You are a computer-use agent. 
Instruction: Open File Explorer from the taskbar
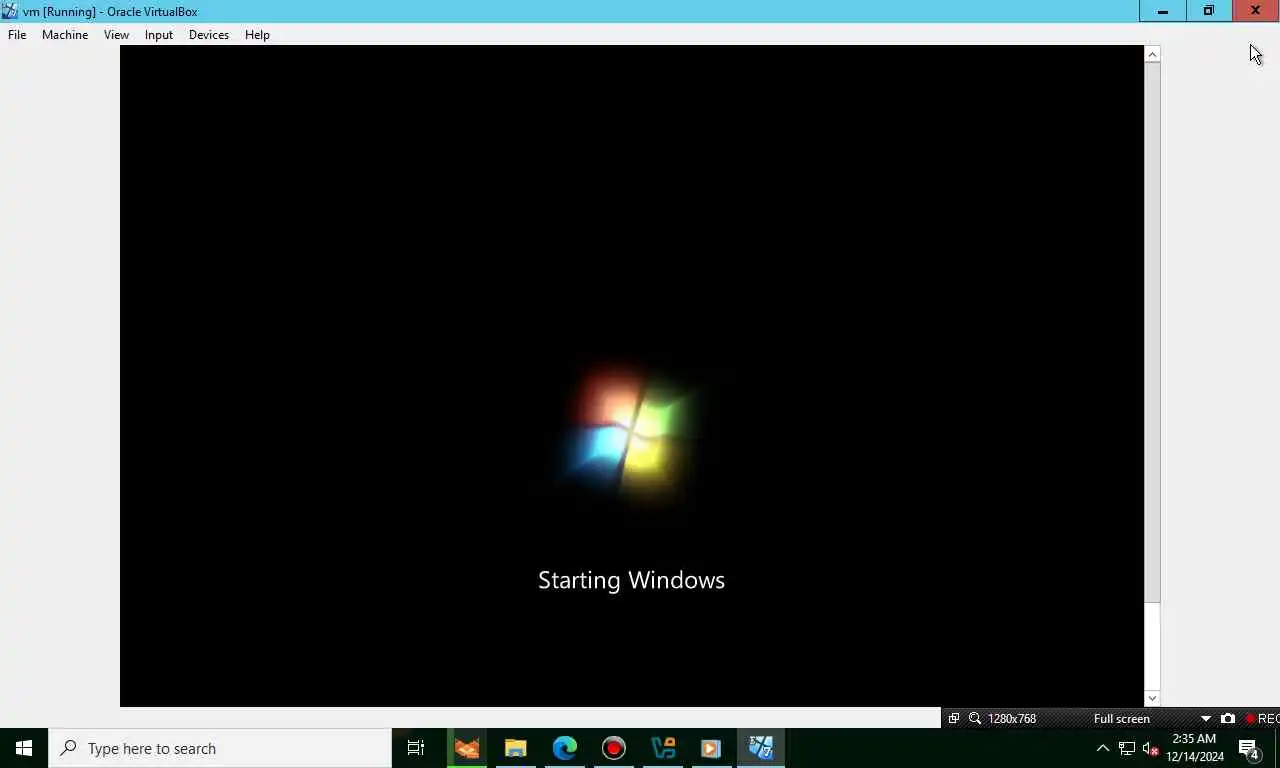(516, 748)
